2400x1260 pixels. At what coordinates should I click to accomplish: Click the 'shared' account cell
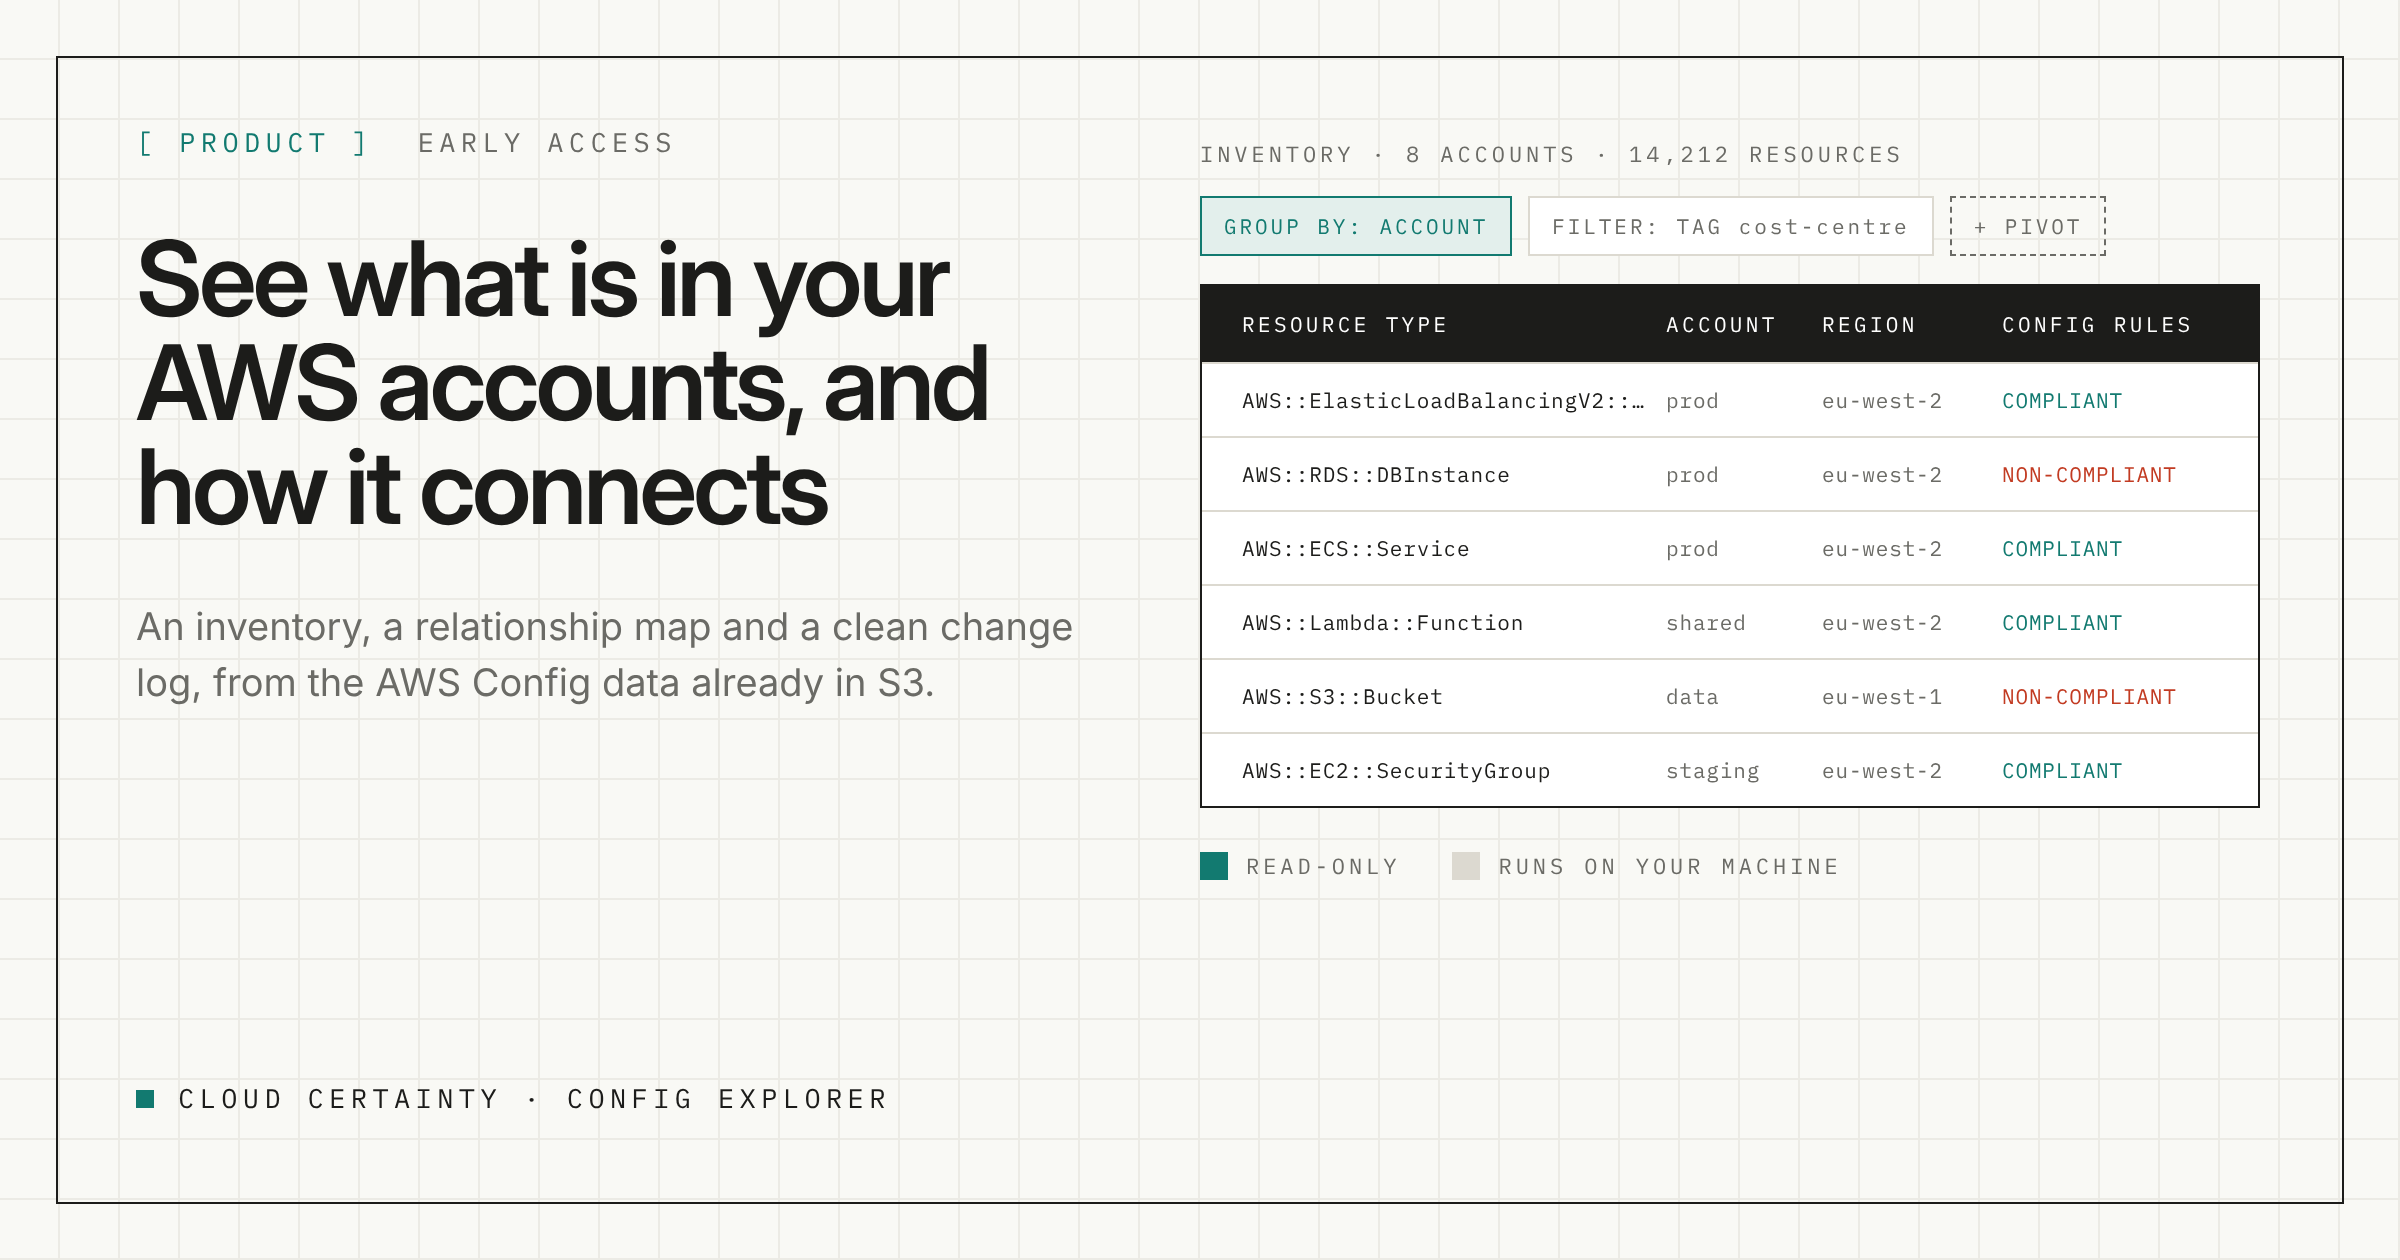point(1705,623)
